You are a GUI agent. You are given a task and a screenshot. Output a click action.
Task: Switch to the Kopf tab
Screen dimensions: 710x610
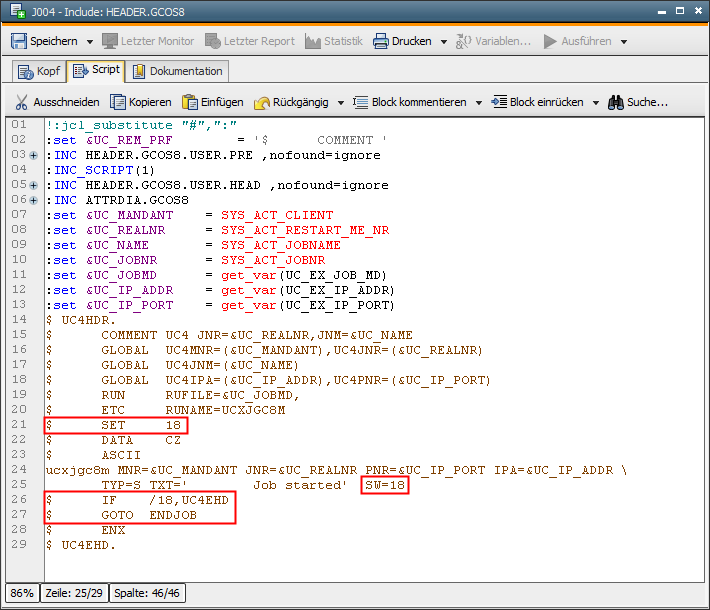point(39,71)
